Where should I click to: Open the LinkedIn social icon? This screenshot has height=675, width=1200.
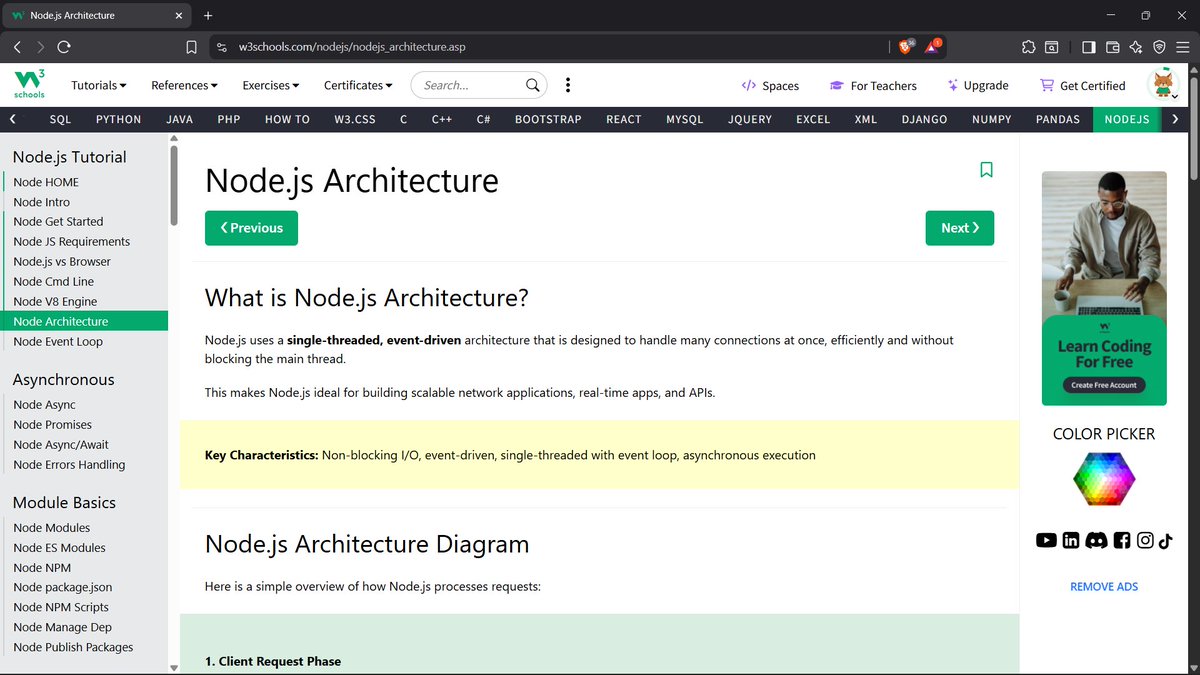(x=1071, y=540)
